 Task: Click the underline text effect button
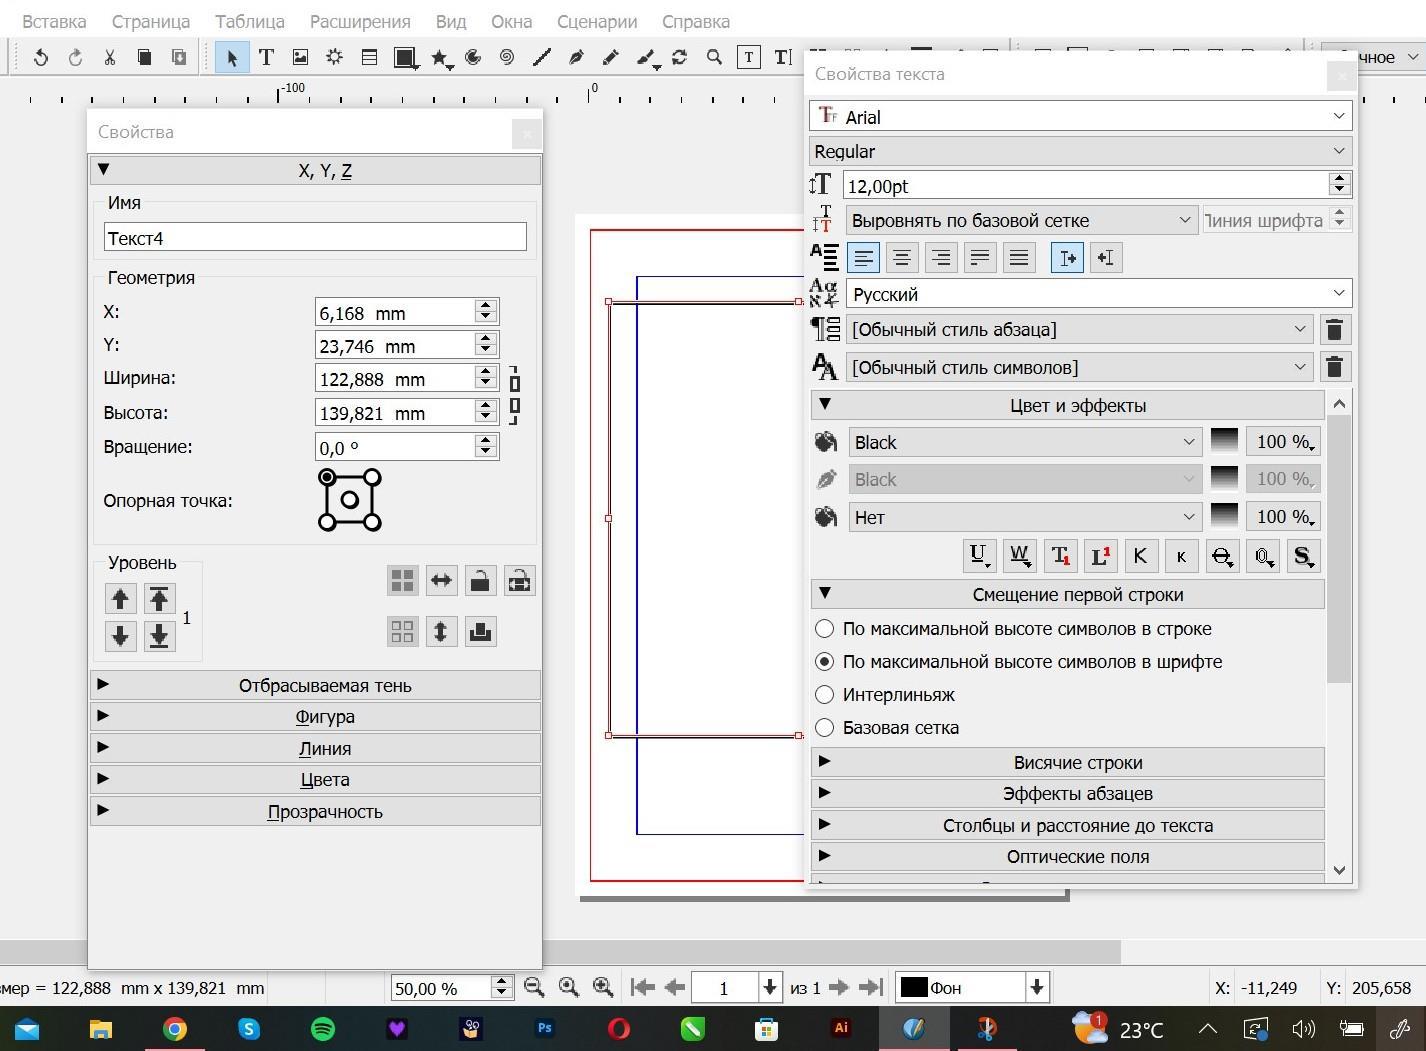pos(978,556)
